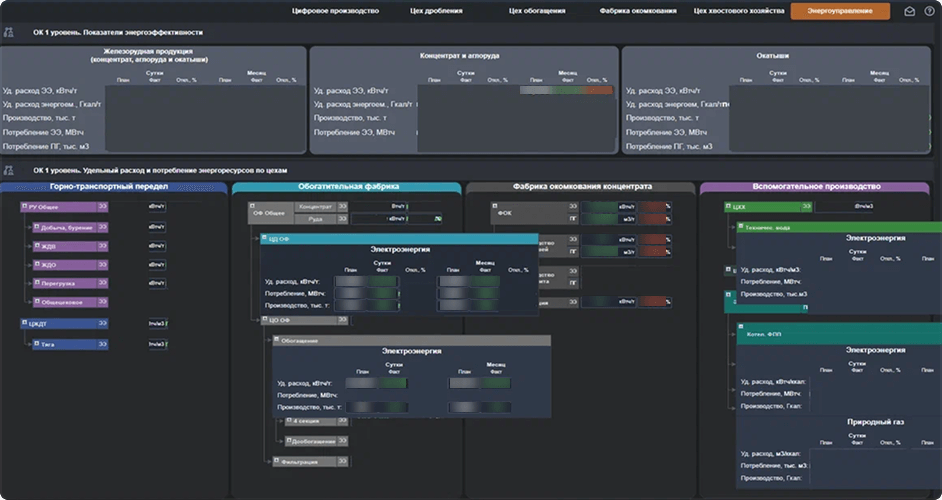Click hierarchy icon beside Показатели энергоэффективности heading
Screen dimensions: 942x500
point(8,32)
